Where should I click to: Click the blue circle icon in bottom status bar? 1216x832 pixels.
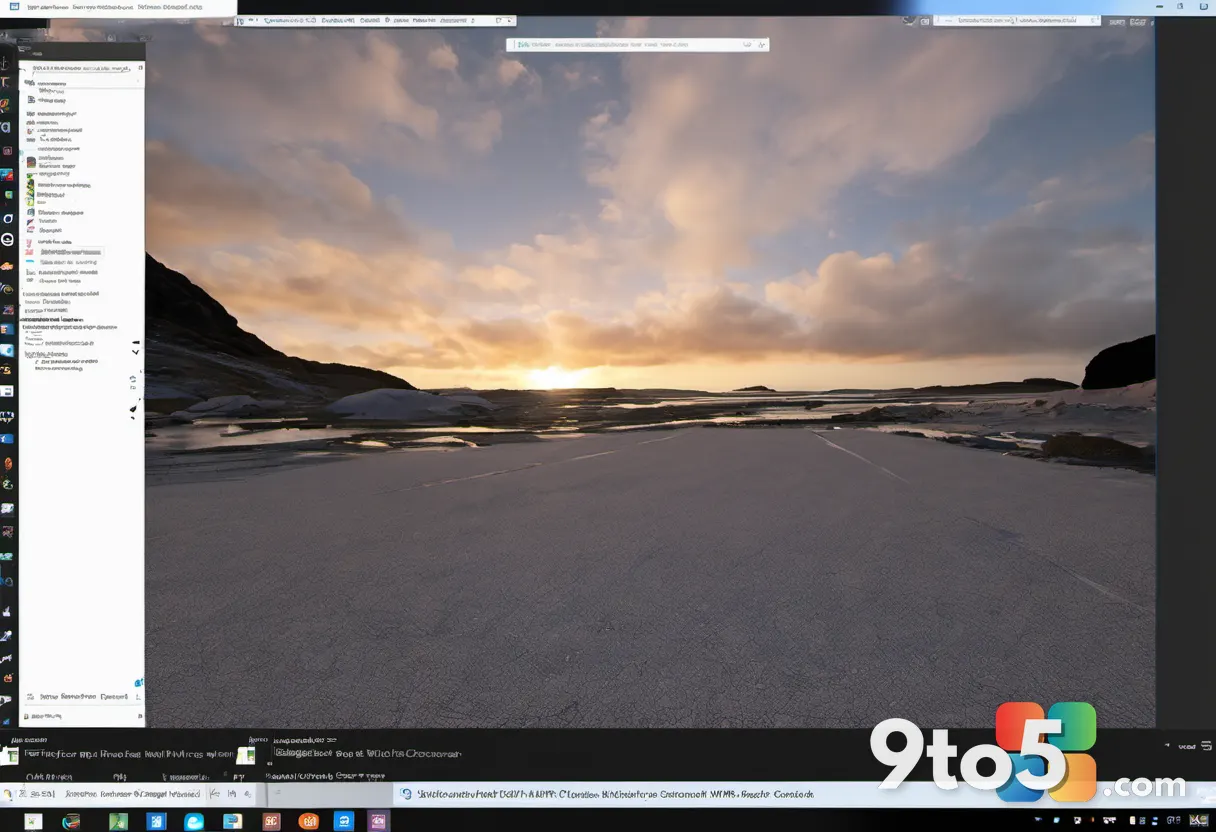406,794
